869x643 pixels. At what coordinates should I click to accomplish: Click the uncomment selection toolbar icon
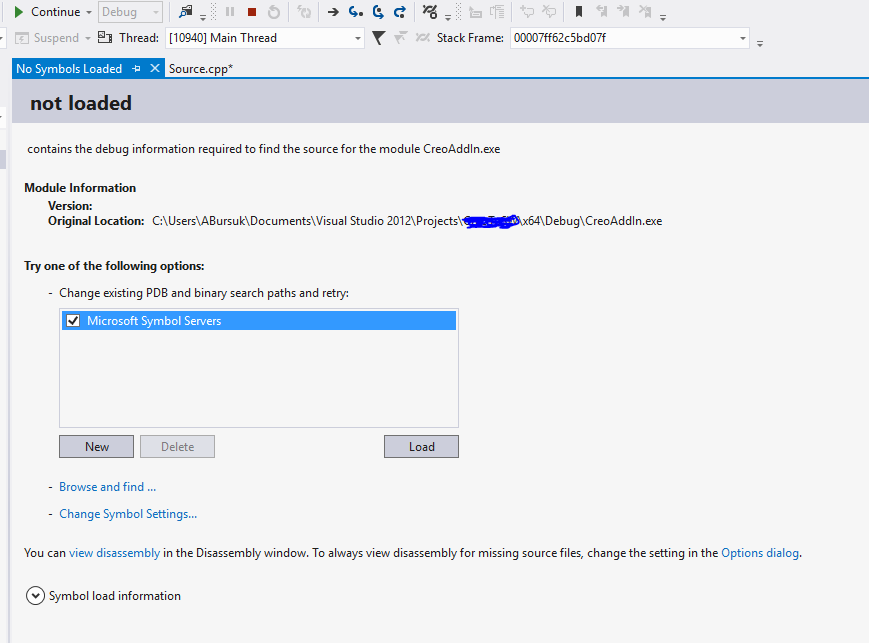549,12
